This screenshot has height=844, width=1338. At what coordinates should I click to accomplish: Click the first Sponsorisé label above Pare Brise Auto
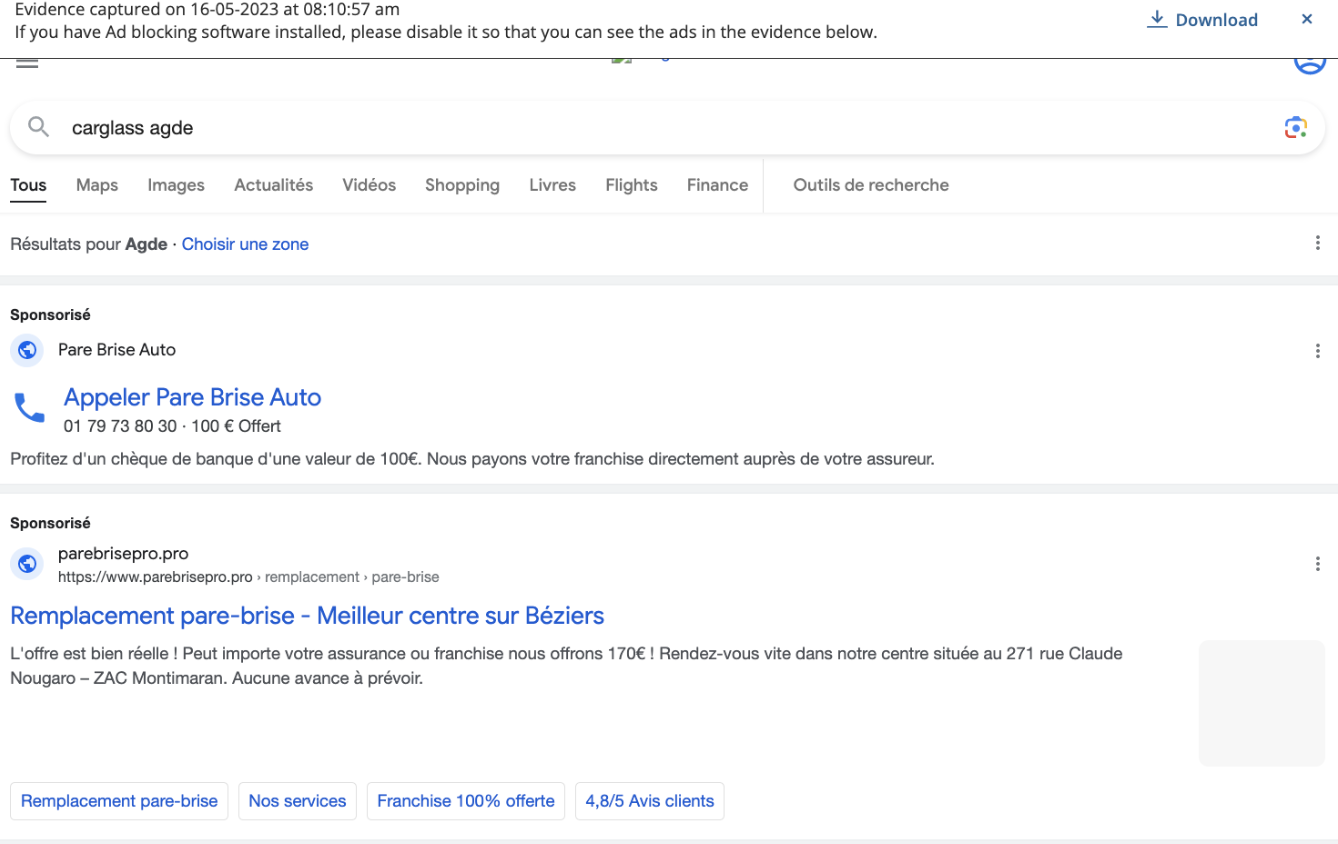point(50,315)
